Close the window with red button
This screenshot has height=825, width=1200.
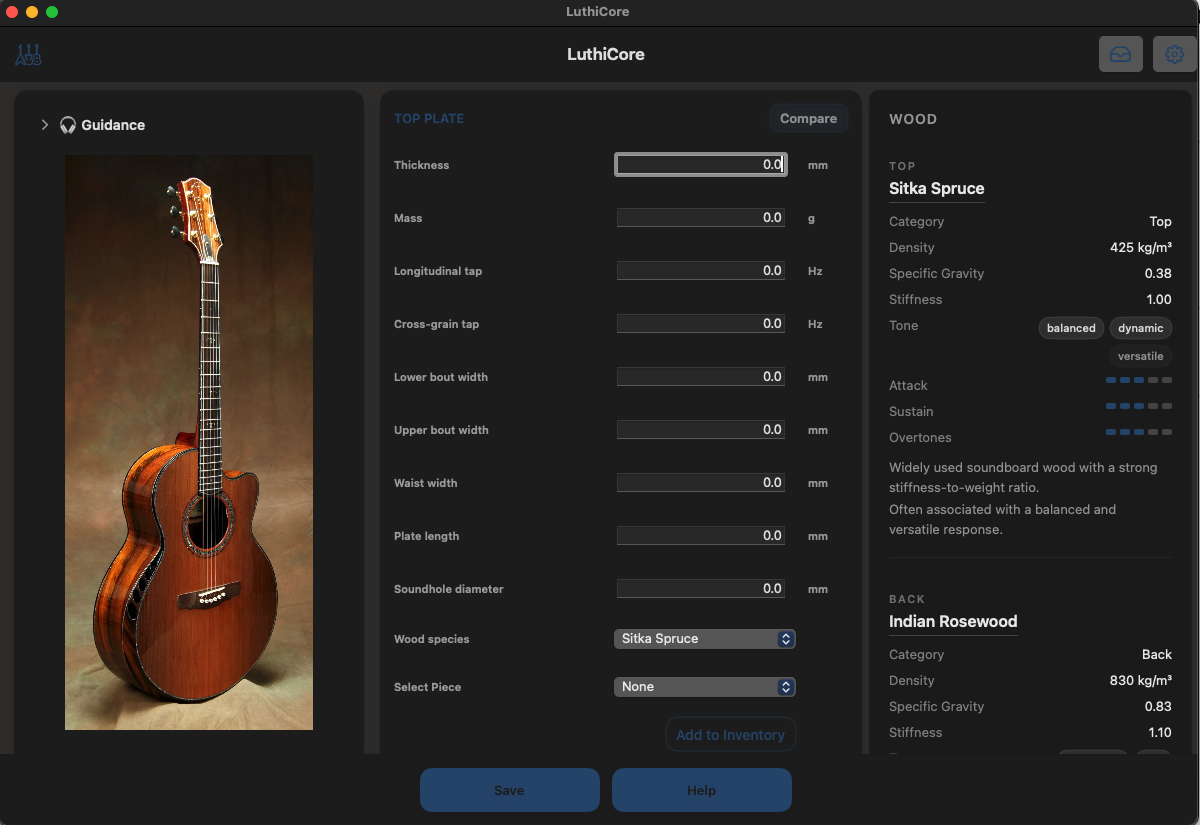click(x=12, y=12)
